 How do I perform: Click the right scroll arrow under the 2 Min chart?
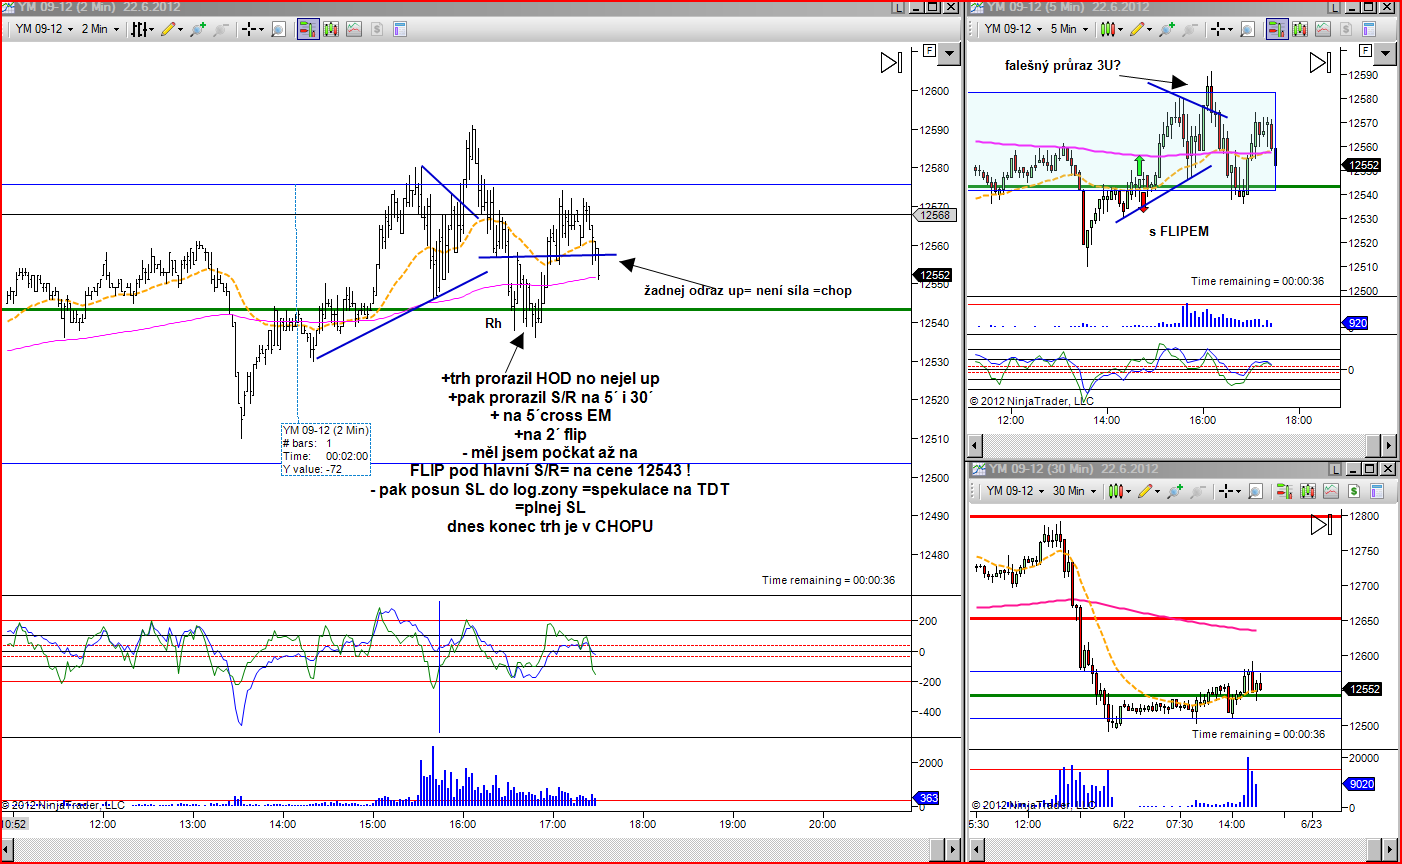[951, 849]
